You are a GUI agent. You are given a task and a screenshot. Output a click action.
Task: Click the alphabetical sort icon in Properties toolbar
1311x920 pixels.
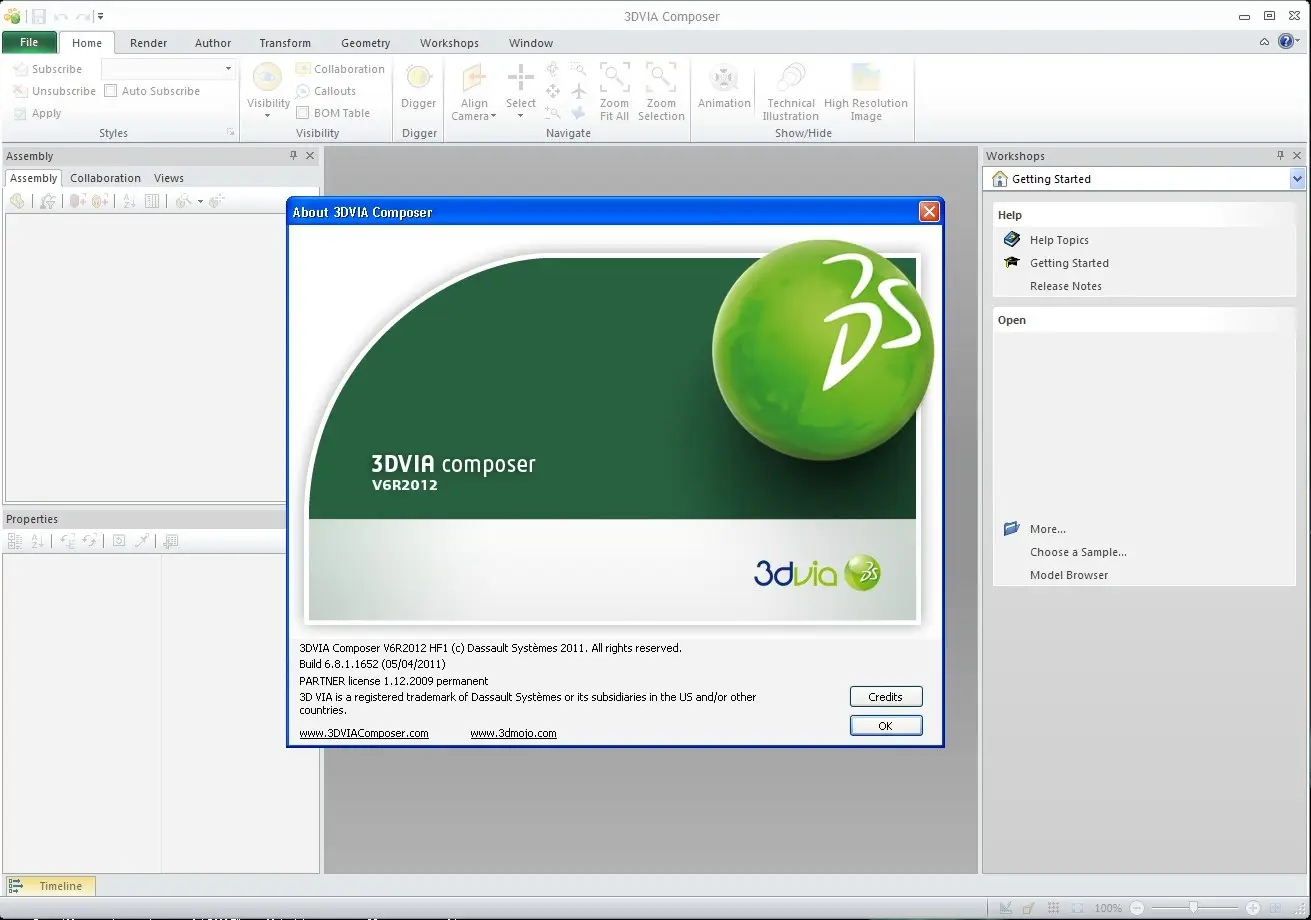point(38,541)
